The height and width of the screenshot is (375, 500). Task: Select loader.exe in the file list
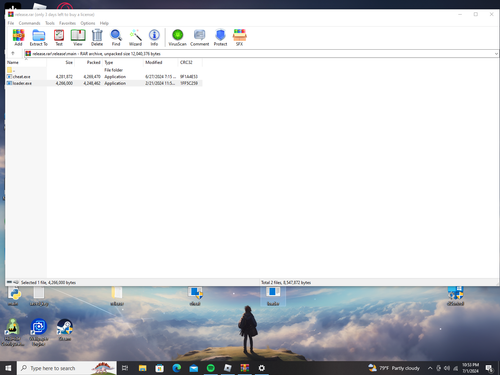point(104,83)
